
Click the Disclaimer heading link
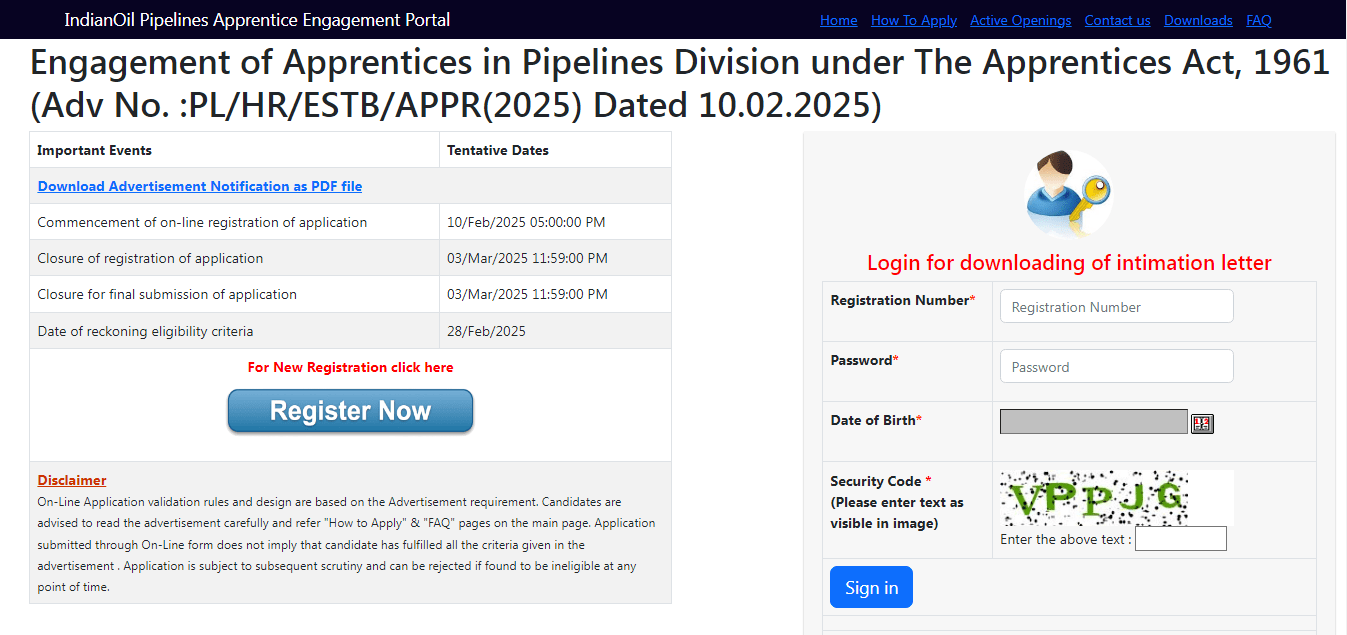click(x=72, y=480)
